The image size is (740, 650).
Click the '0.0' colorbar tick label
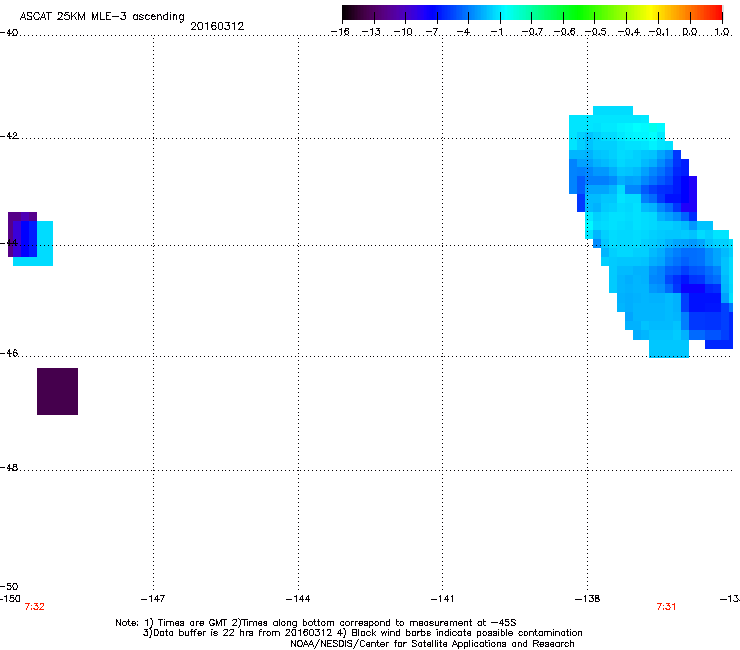pos(690,32)
